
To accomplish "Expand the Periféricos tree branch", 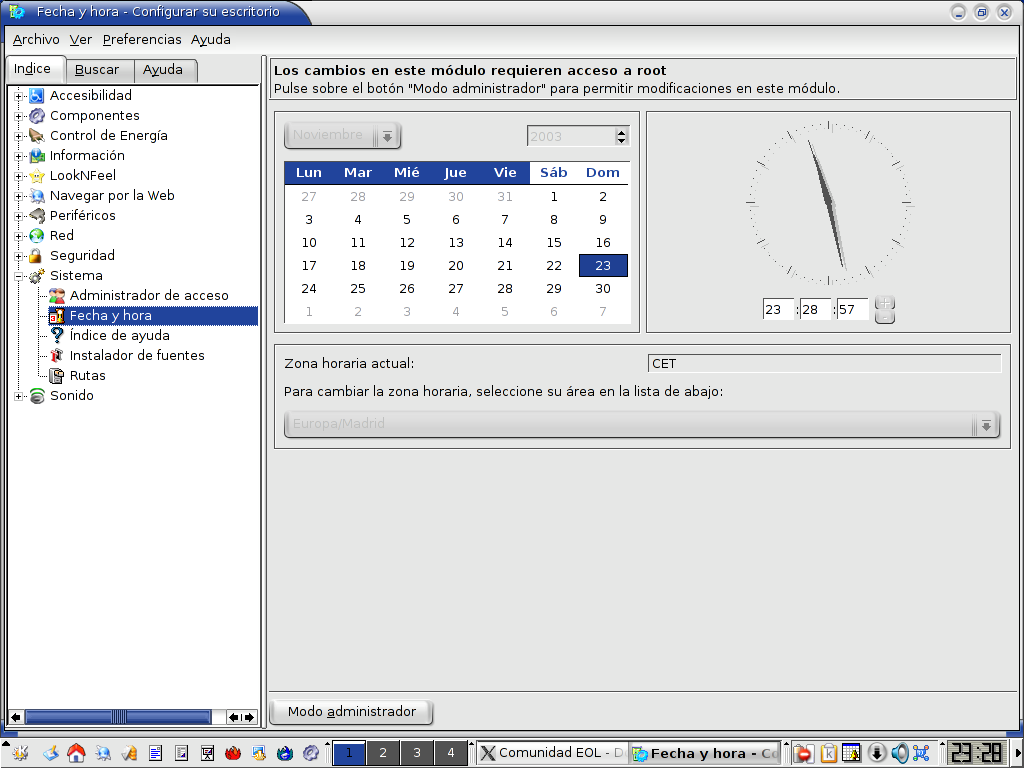I will pyautogui.click(x=19, y=216).
